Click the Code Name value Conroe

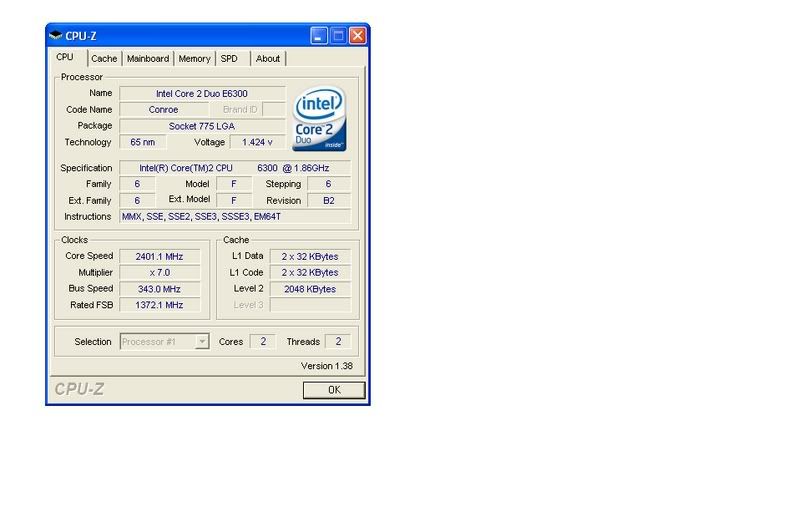pyautogui.click(x=164, y=110)
